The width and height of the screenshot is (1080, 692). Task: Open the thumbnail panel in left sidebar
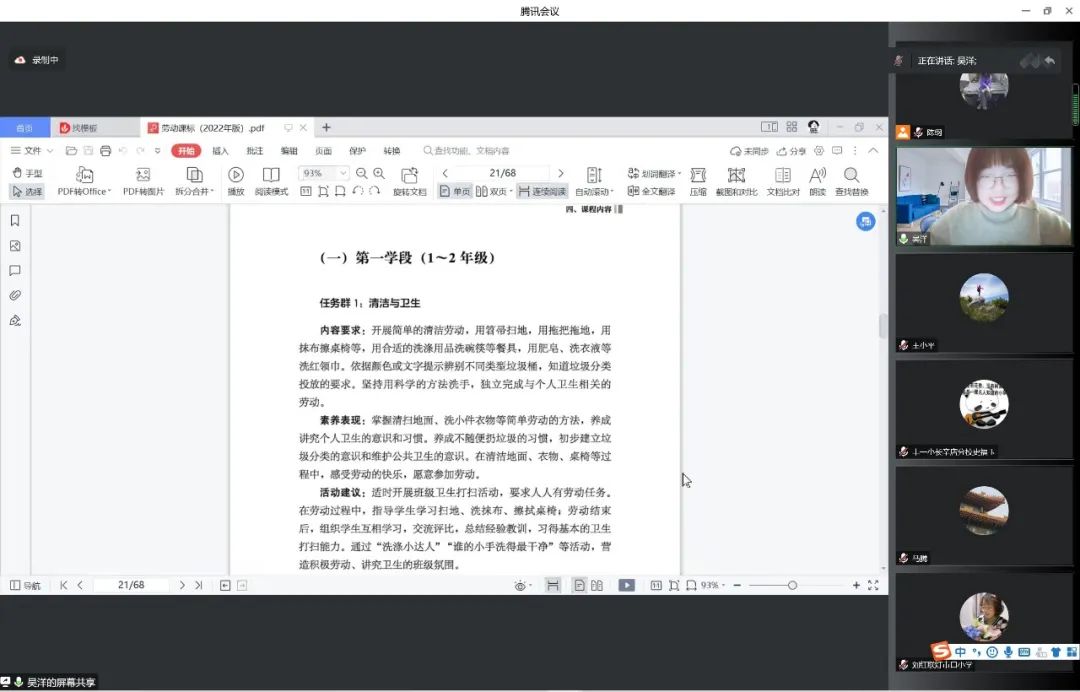tap(14, 246)
